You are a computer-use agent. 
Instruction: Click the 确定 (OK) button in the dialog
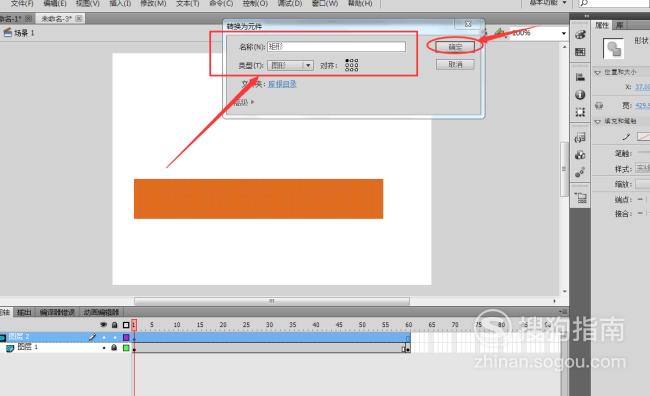point(455,47)
